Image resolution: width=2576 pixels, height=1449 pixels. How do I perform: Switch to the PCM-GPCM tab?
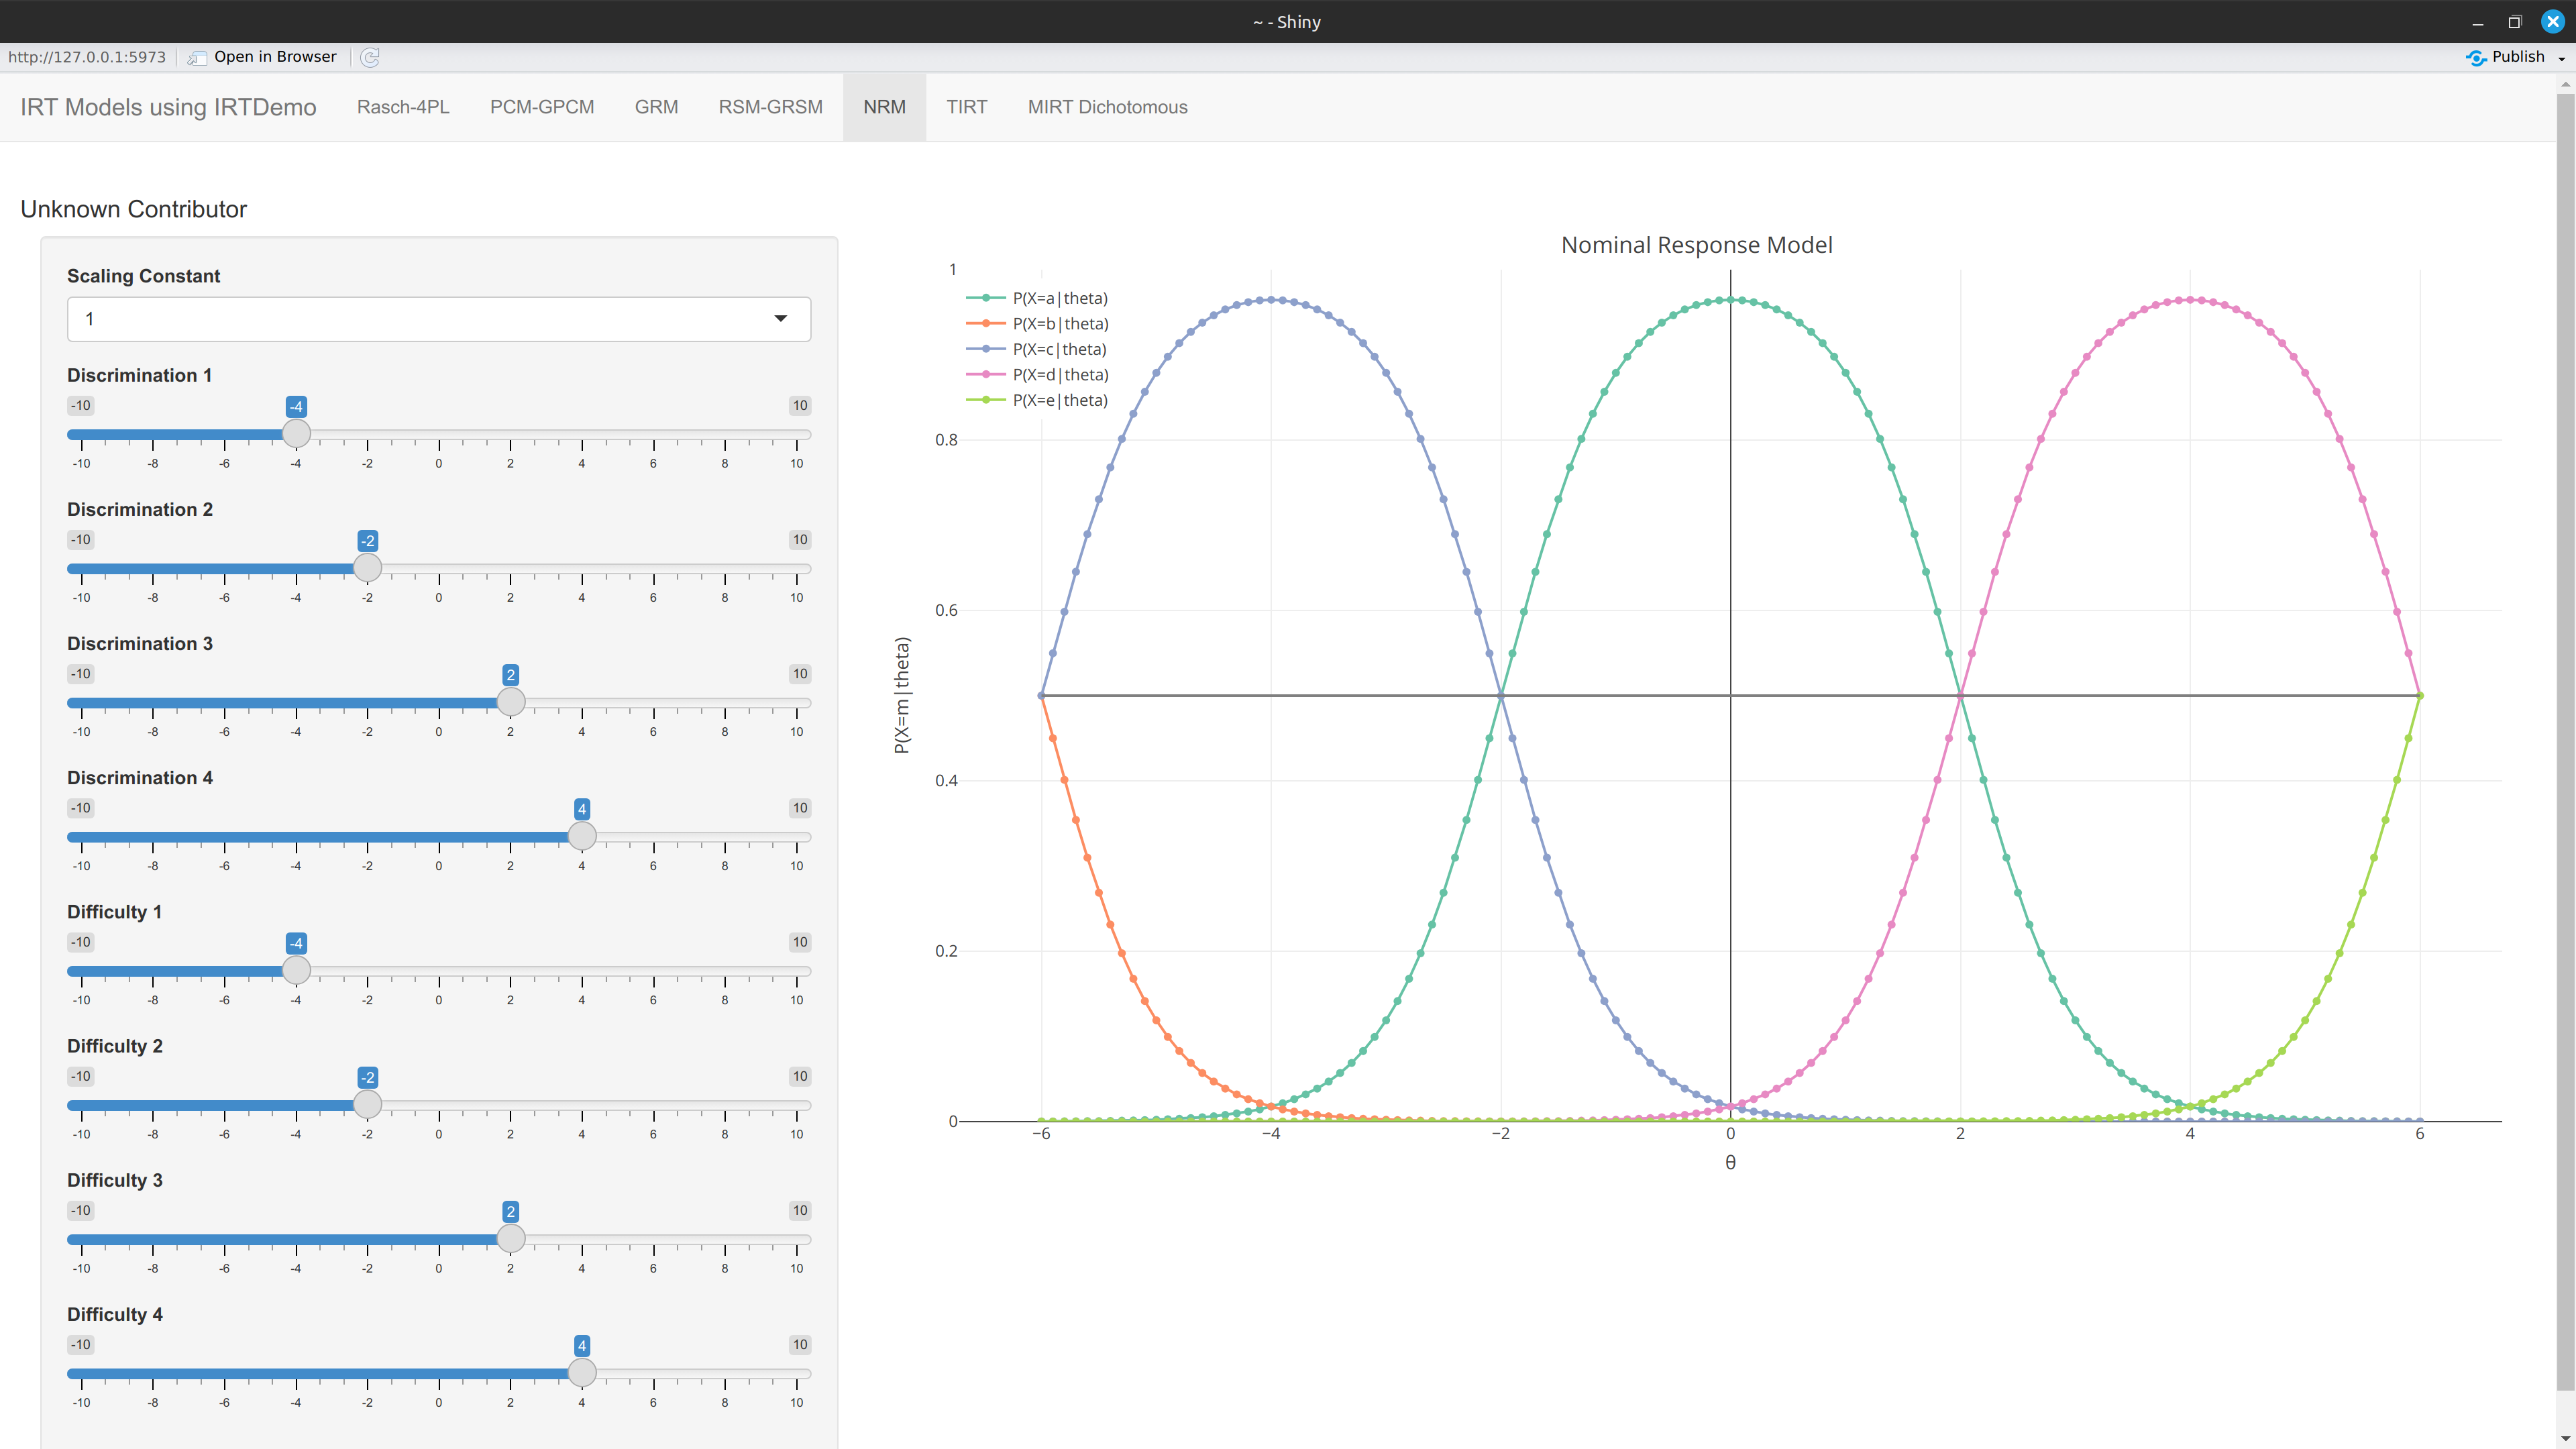pos(542,107)
